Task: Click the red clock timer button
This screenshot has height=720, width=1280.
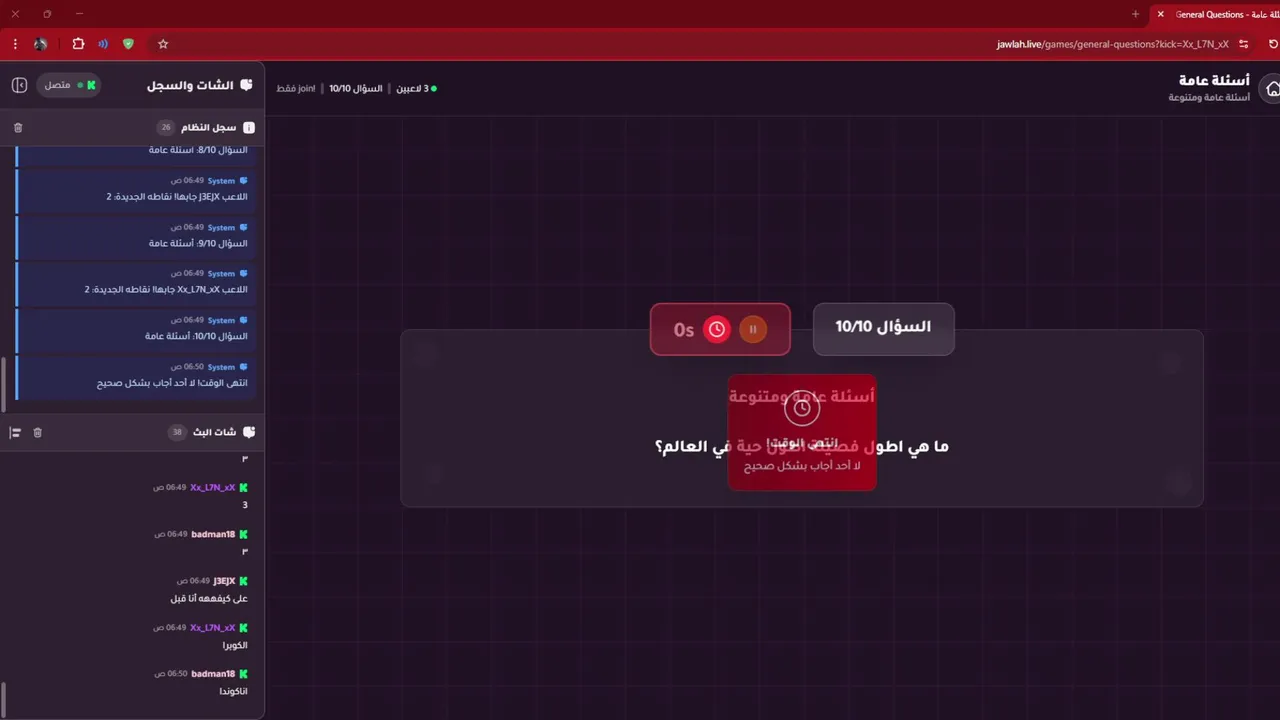Action: 717,329
